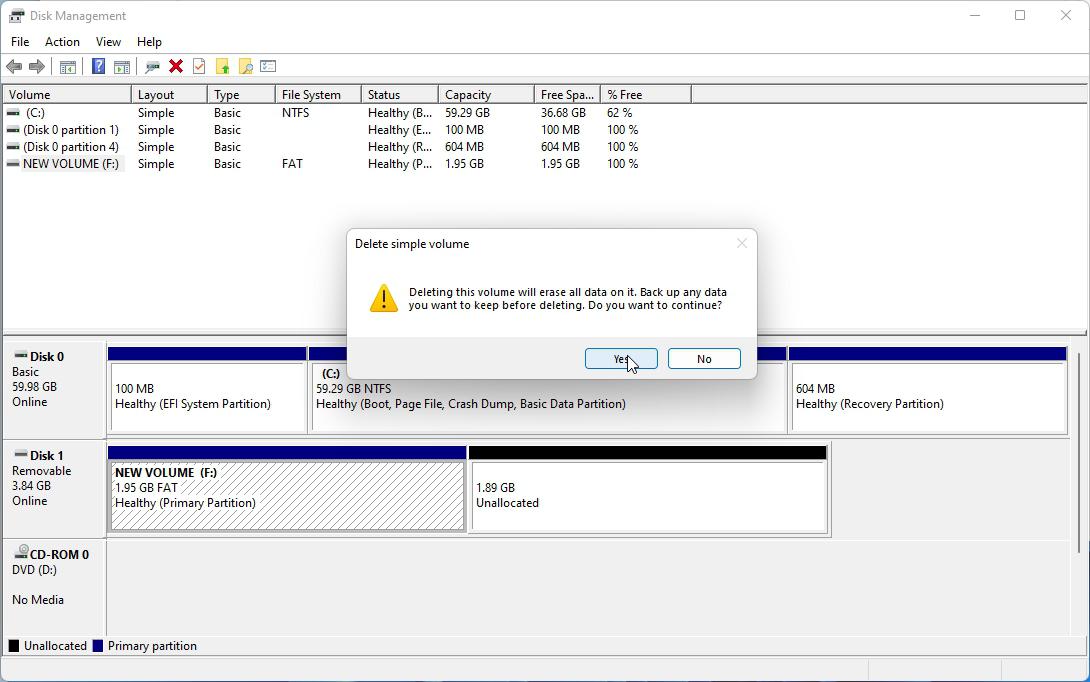Image resolution: width=1090 pixels, height=682 pixels.
Task: Click the Disk 0 Basic label panel
Action: coord(54,389)
